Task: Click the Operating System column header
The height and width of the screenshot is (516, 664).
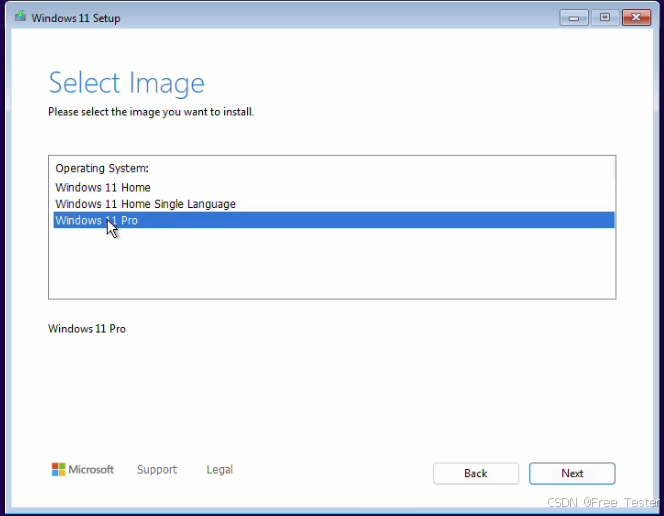Action: pyautogui.click(x=102, y=168)
